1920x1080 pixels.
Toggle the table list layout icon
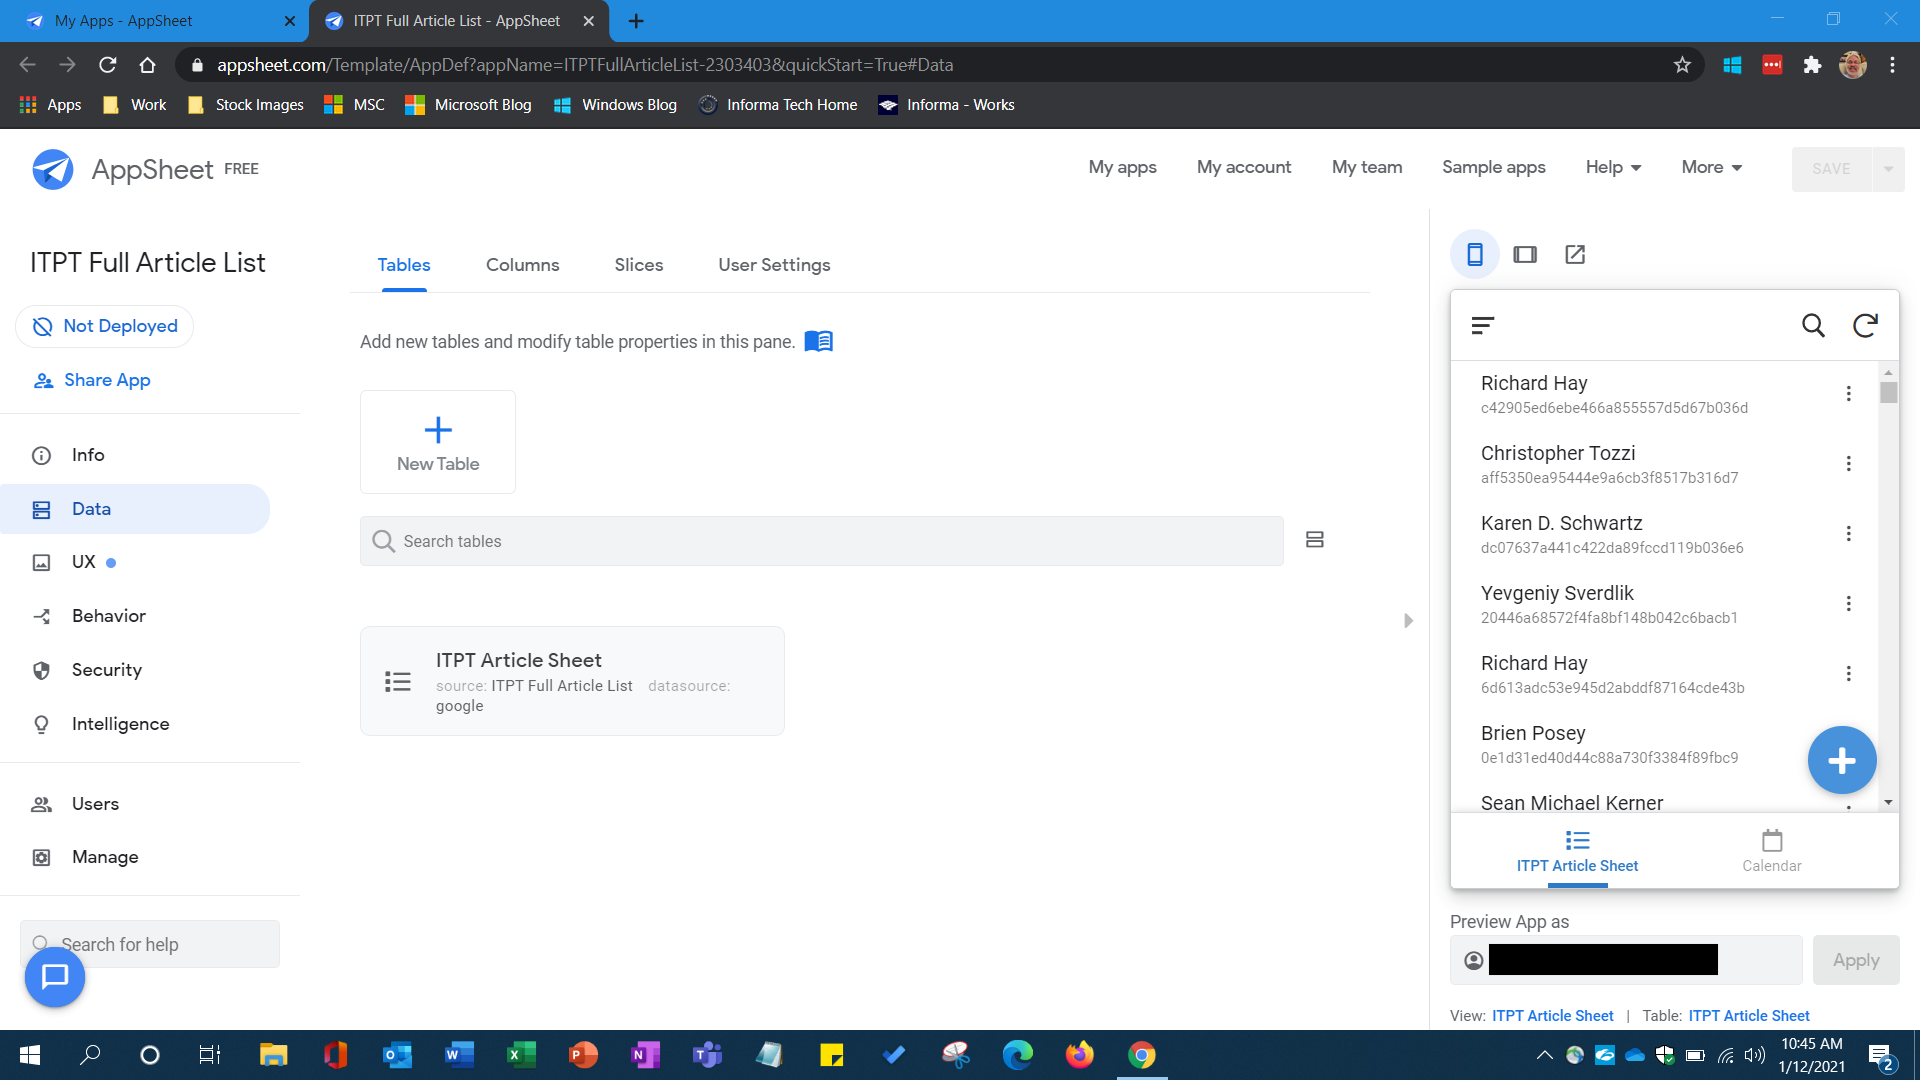[1314, 540]
